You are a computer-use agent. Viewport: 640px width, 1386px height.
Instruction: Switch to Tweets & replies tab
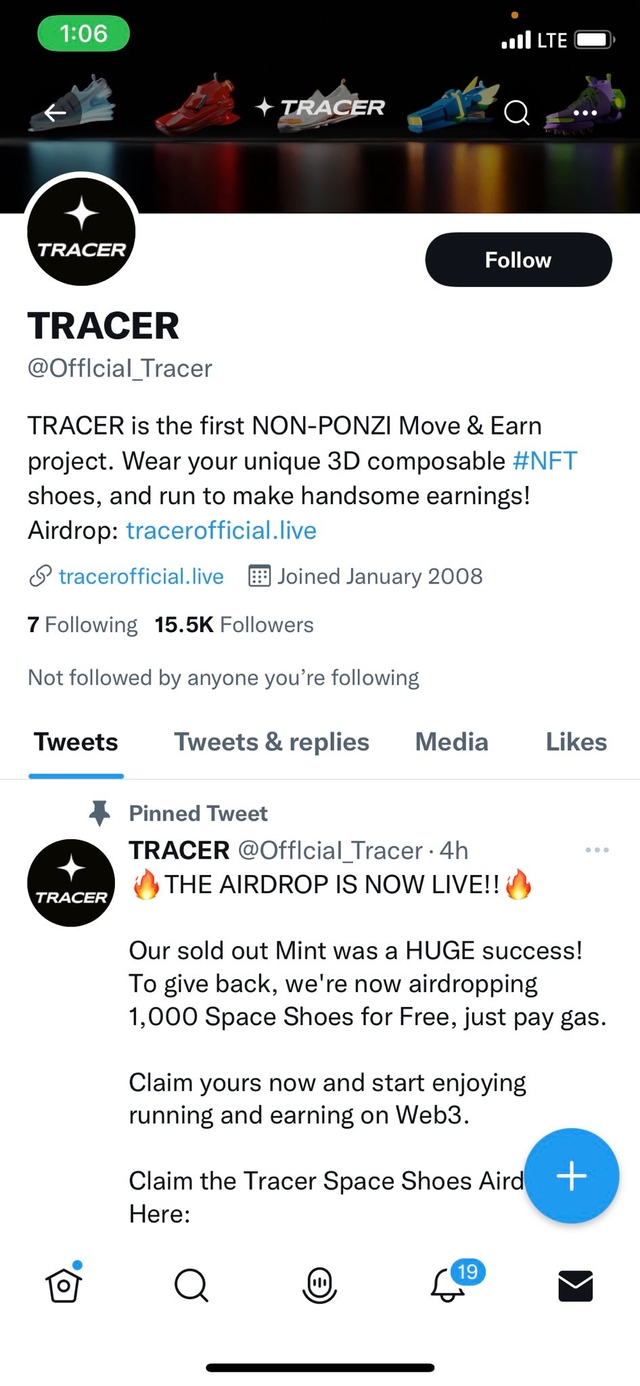271,742
